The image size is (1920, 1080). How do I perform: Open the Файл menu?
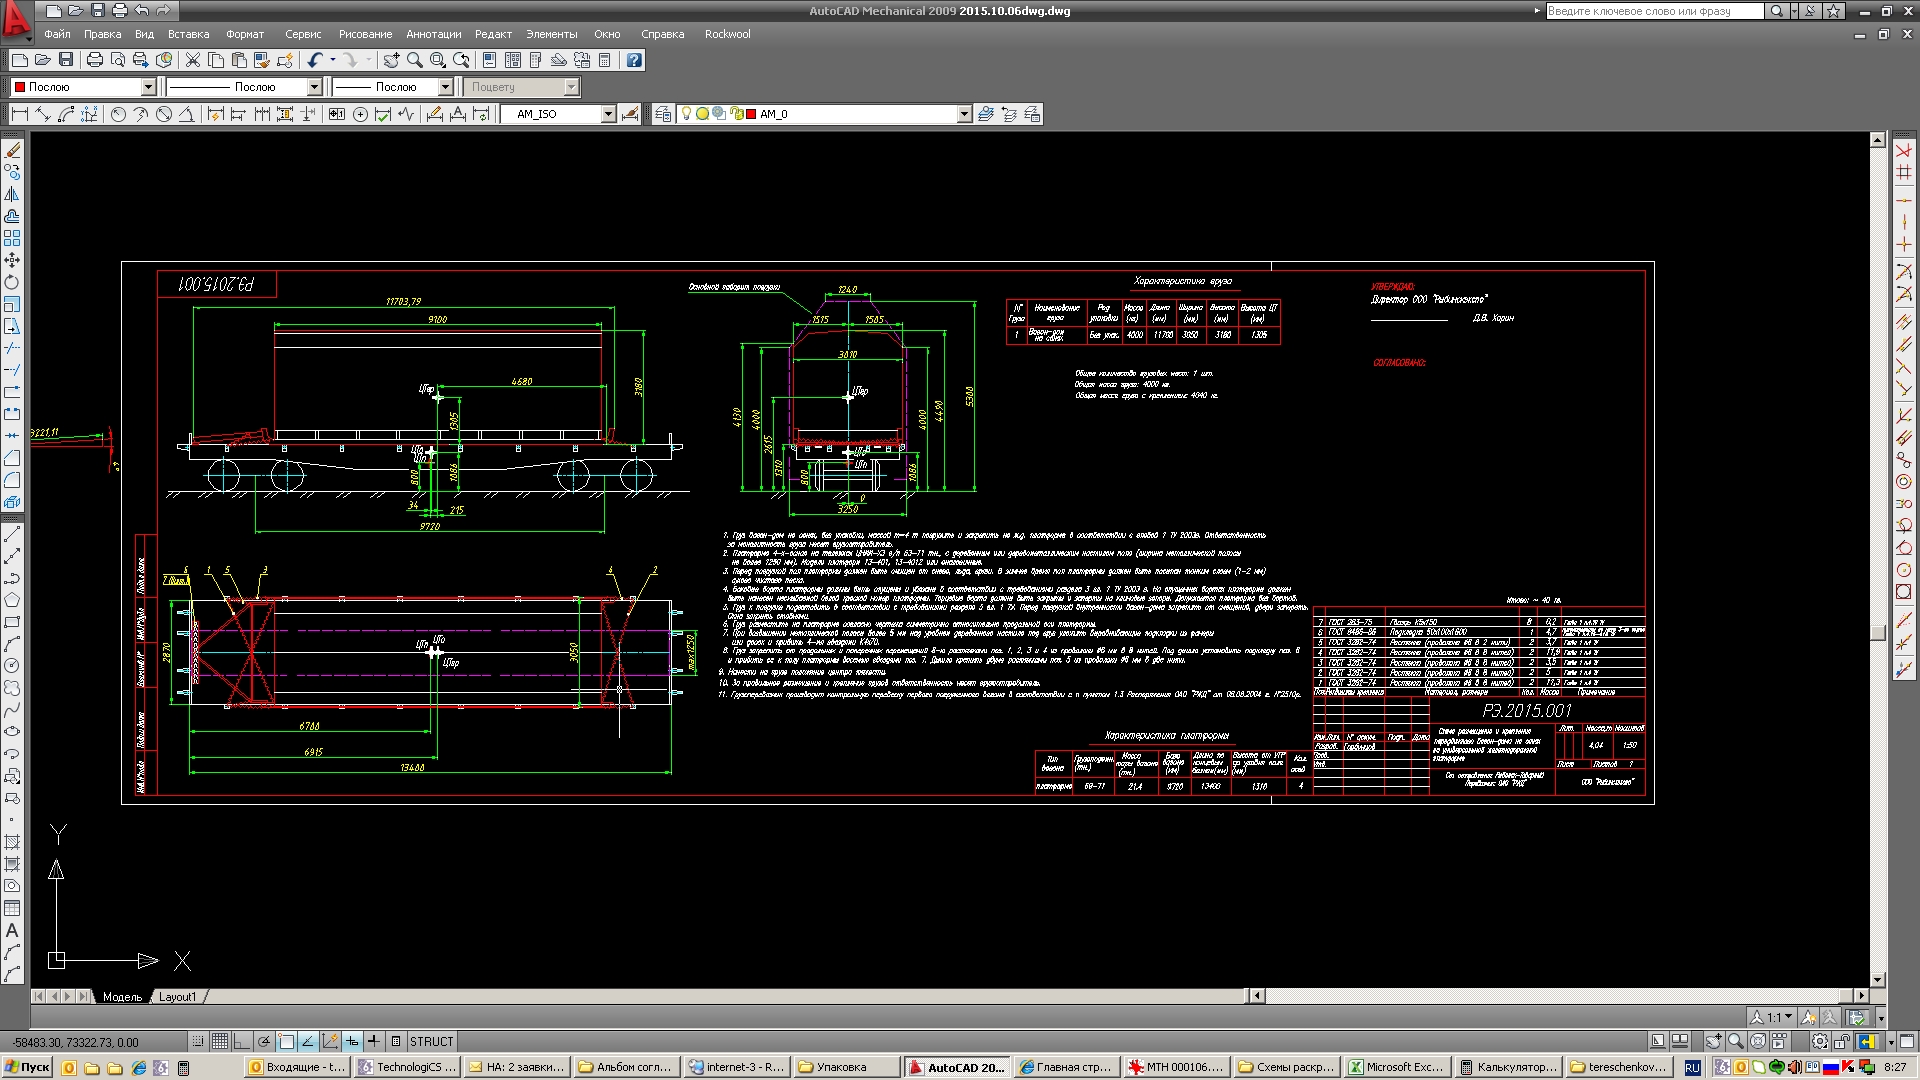pyautogui.click(x=57, y=34)
